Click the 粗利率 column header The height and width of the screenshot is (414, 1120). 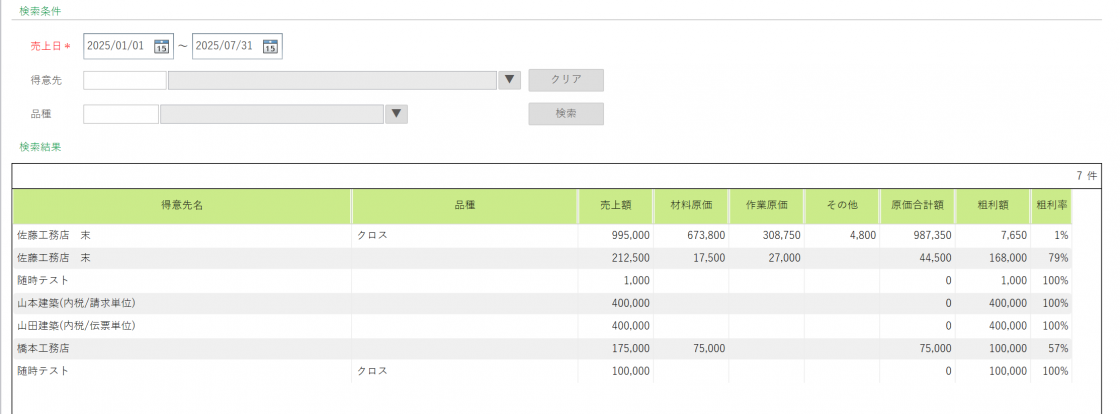1051,205
